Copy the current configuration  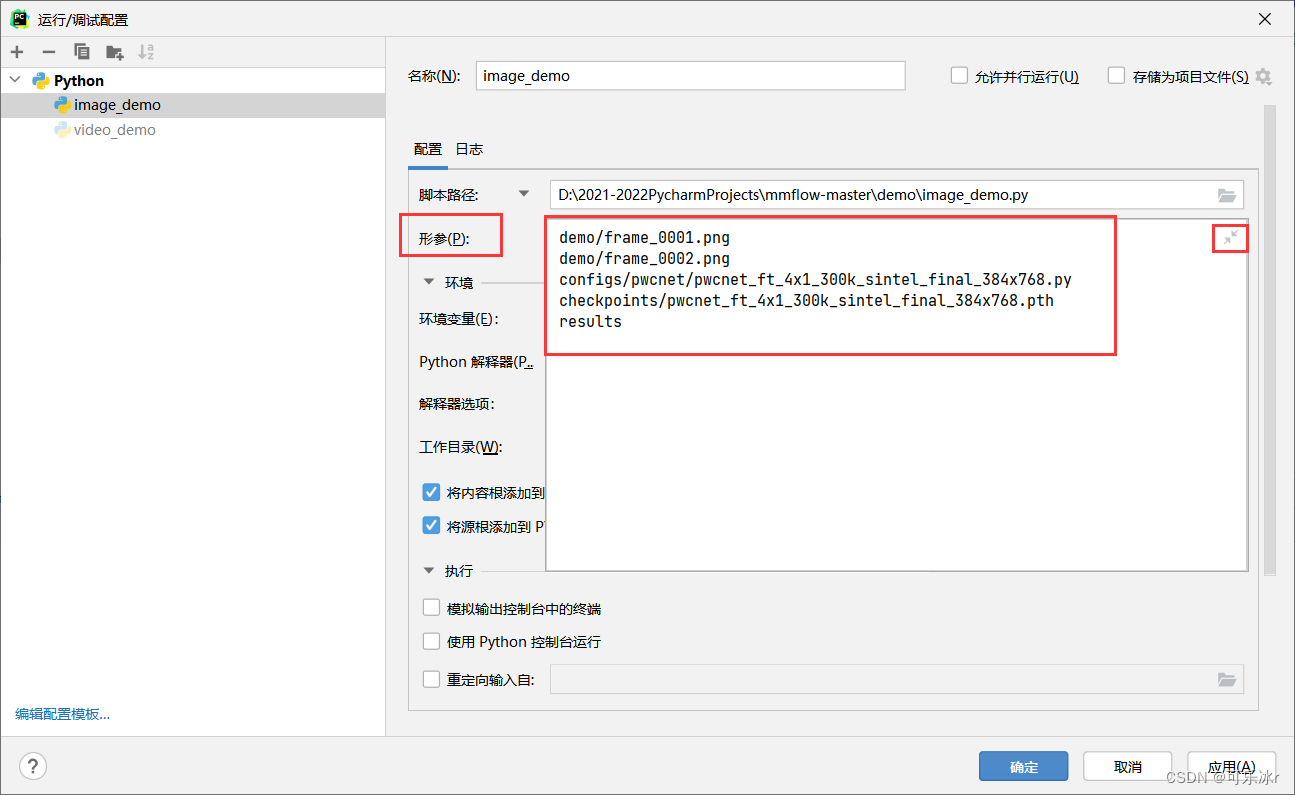(x=82, y=51)
